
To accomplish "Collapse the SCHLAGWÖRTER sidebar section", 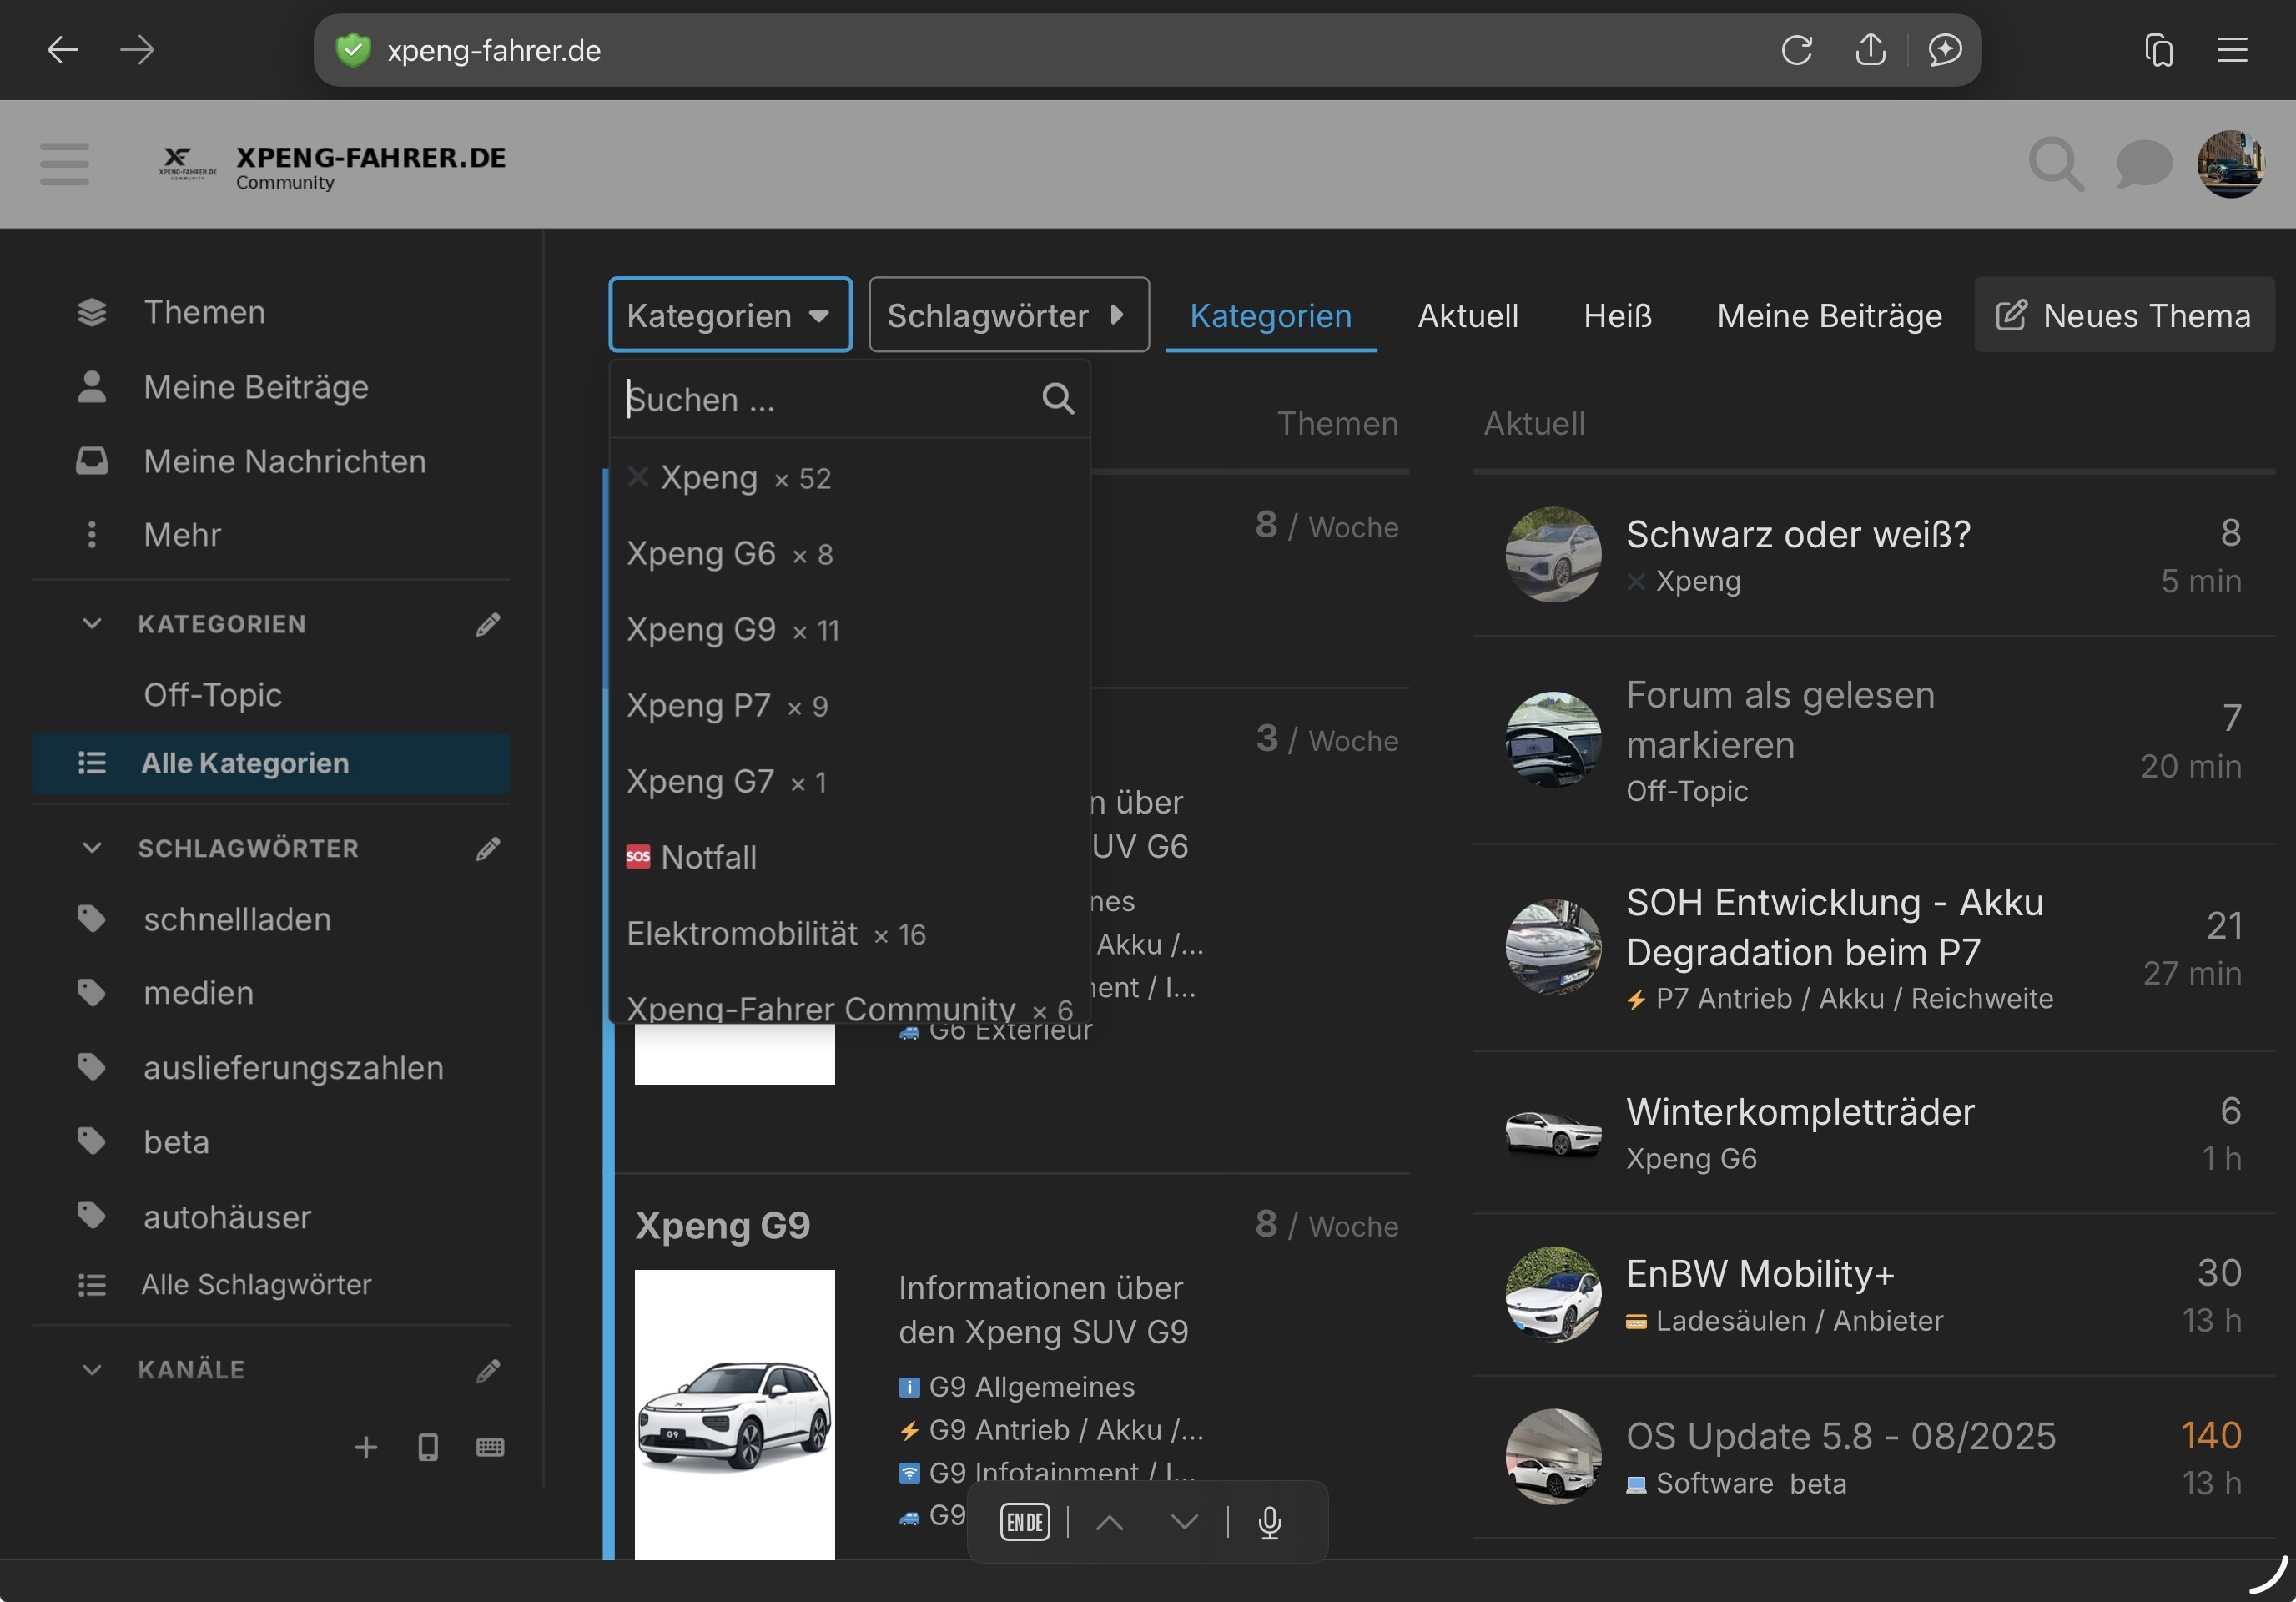I will tap(92, 848).
